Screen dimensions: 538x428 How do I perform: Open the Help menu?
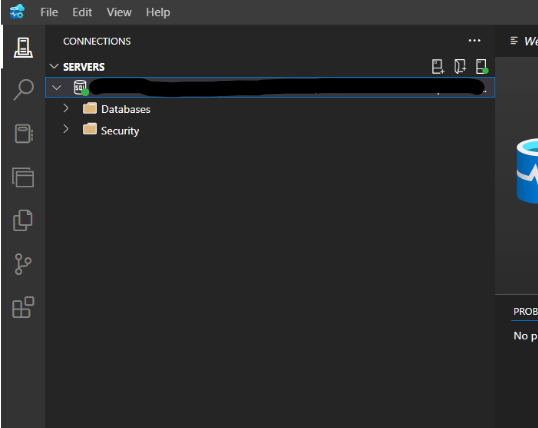click(x=158, y=12)
